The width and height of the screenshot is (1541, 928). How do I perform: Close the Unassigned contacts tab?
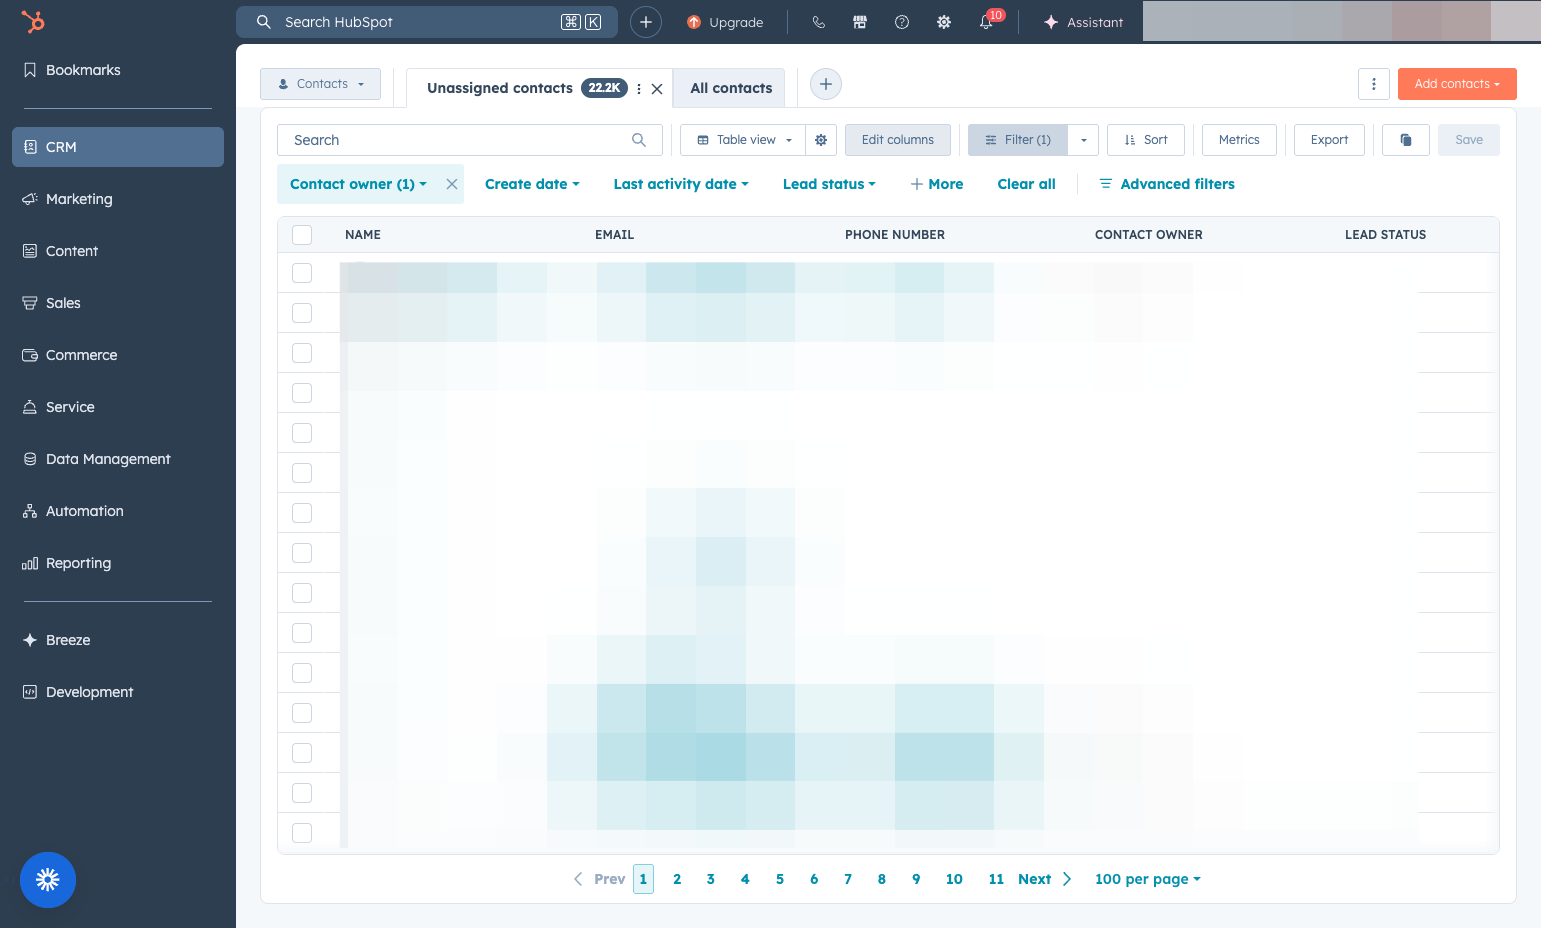[x=657, y=89]
